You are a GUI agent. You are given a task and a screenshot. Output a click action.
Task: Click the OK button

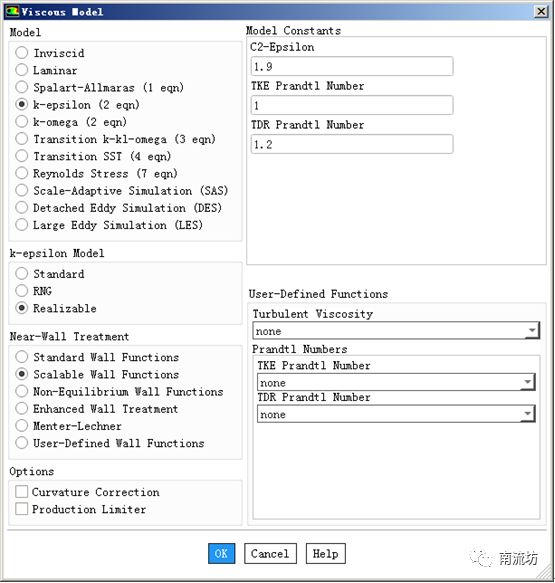coord(222,553)
